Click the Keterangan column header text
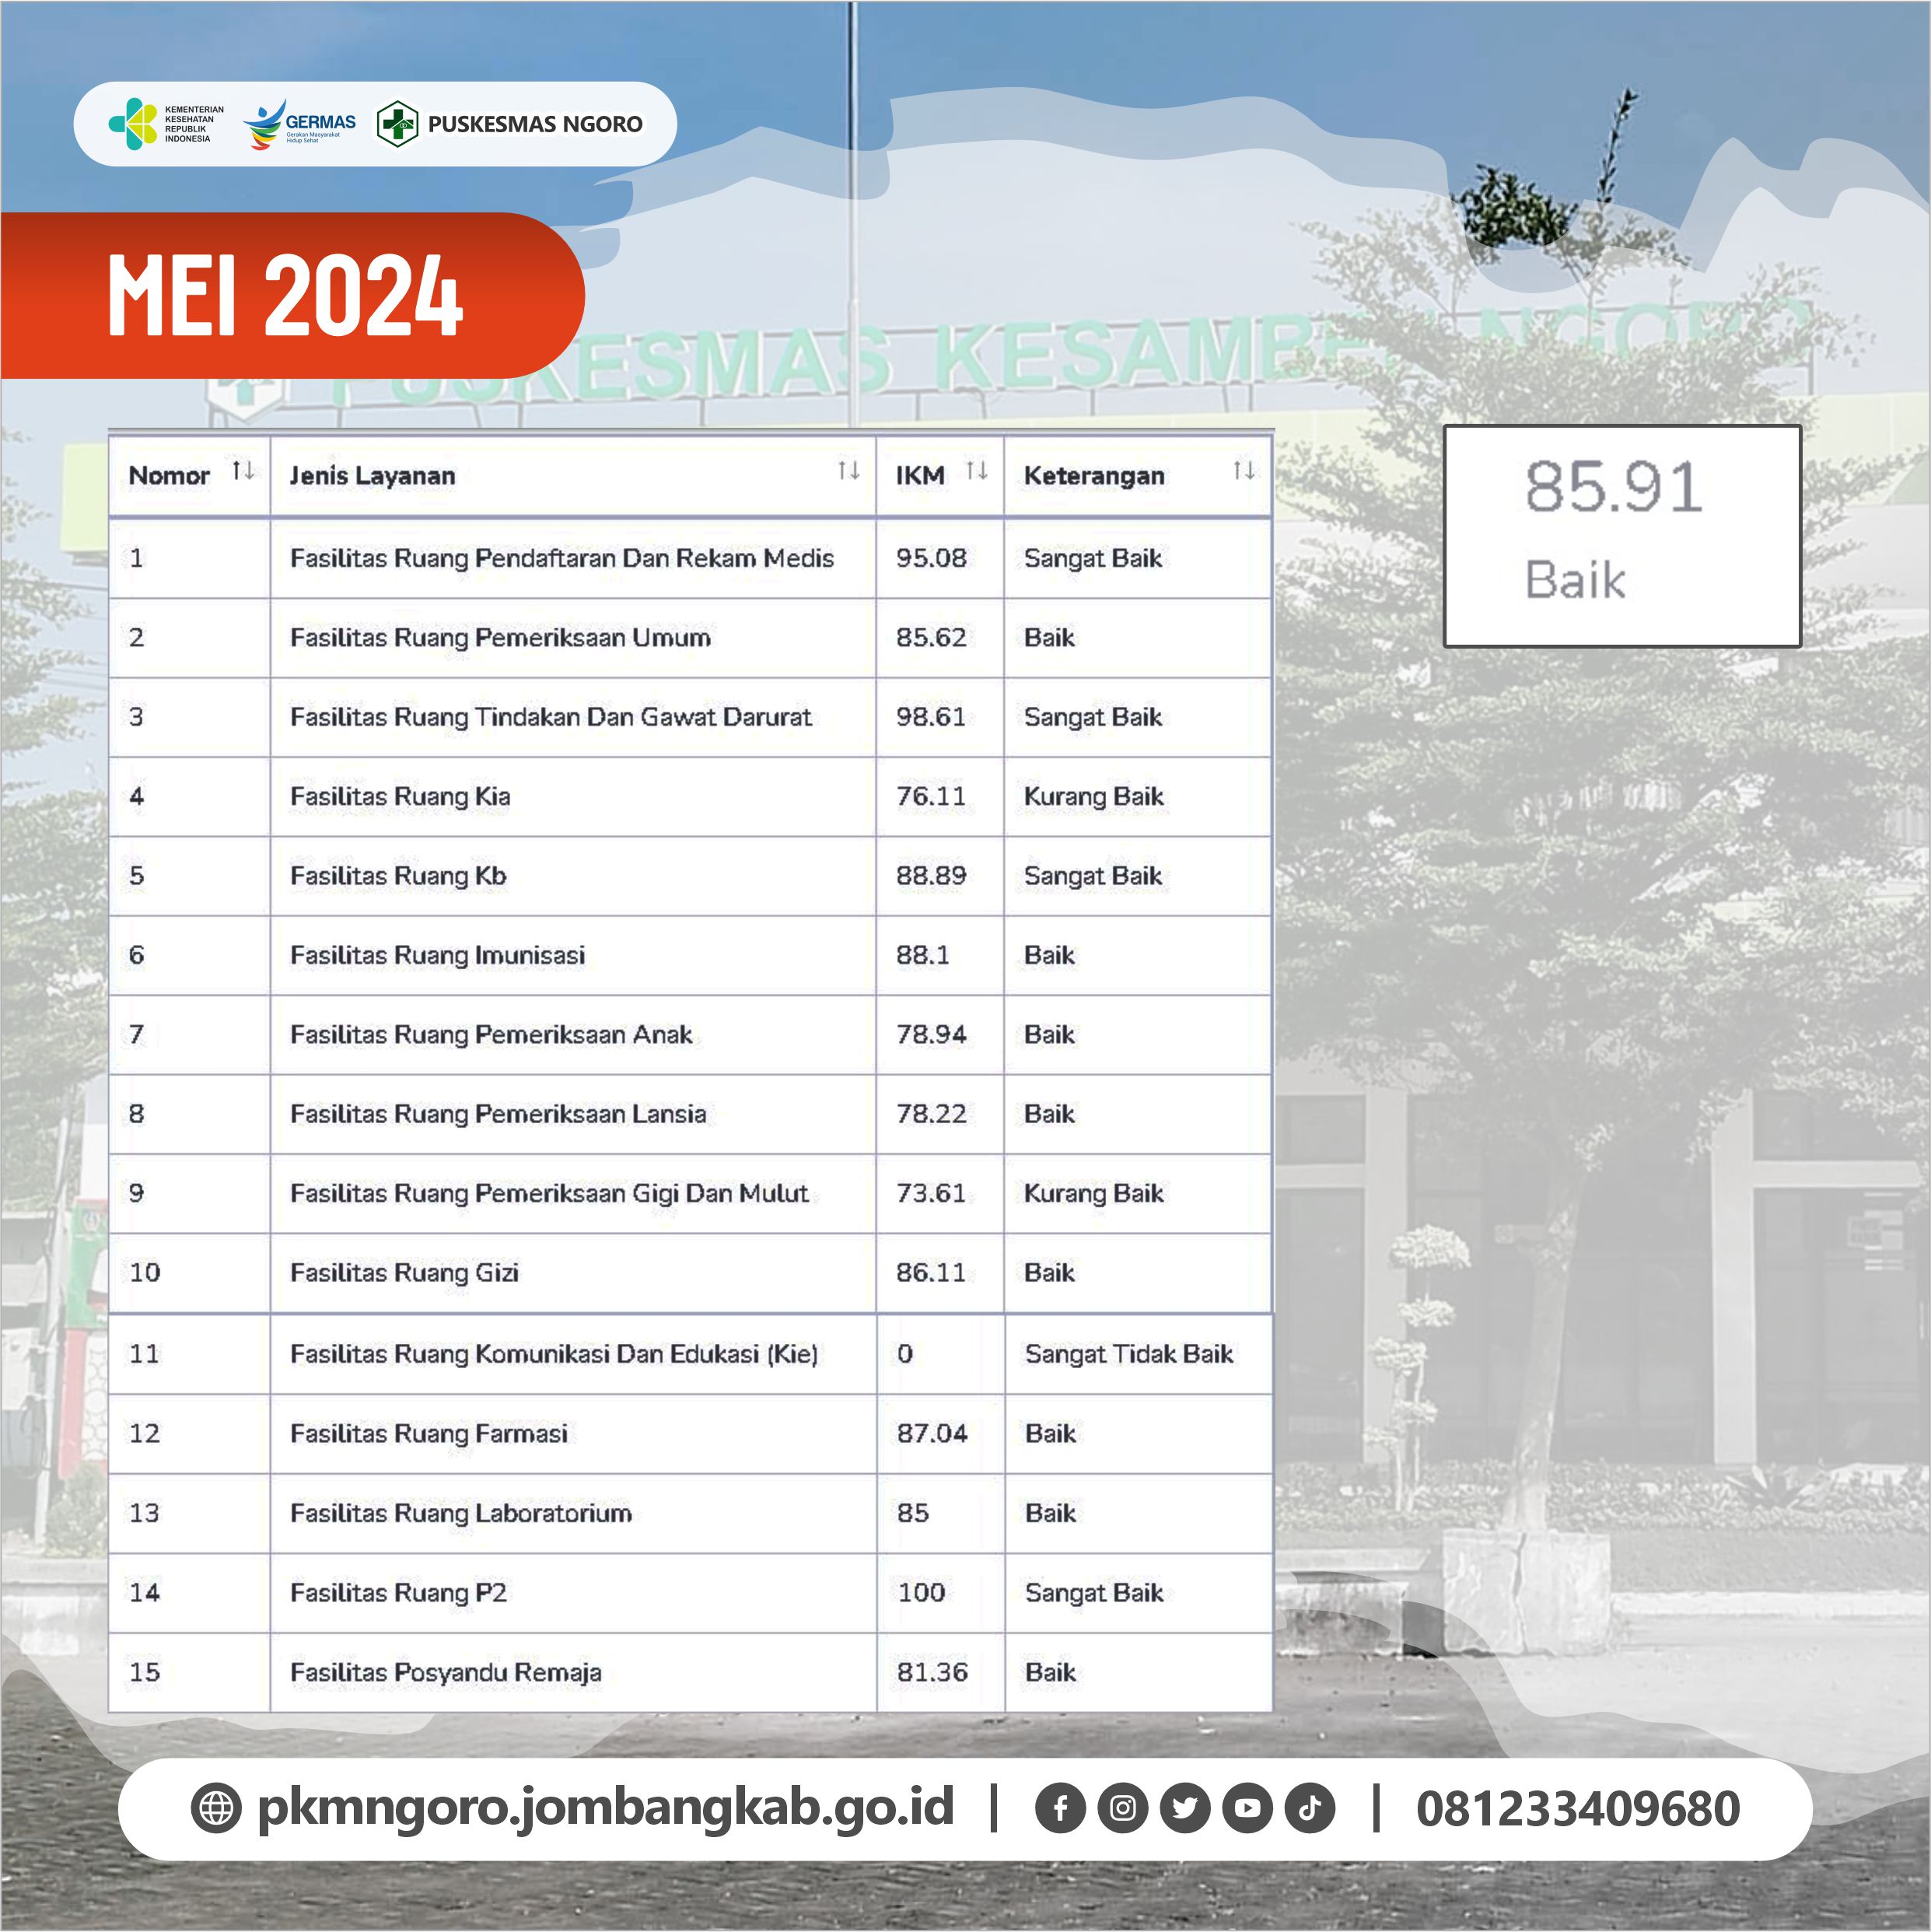This screenshot has width=1931, height=1932. point(1094,476)
